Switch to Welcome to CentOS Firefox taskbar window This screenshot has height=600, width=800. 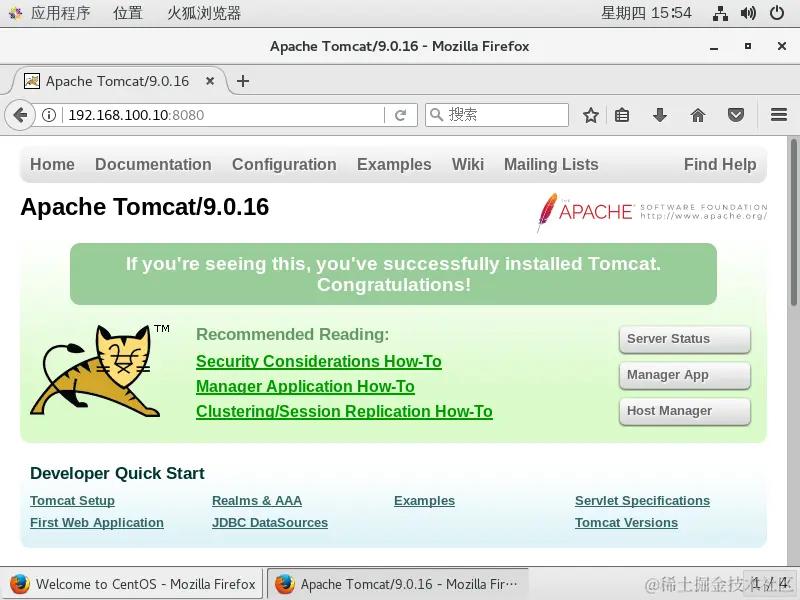click(x=132, y=584)
